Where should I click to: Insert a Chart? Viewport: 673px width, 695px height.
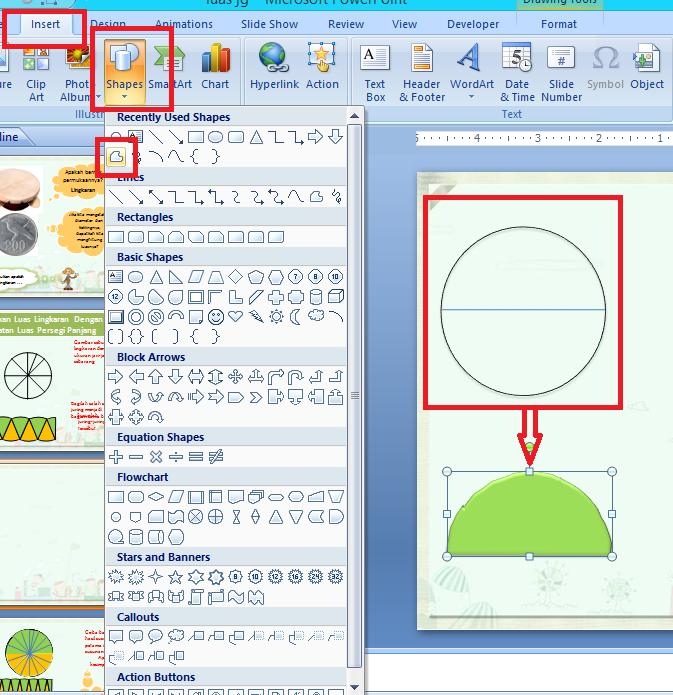coord(215,66)
